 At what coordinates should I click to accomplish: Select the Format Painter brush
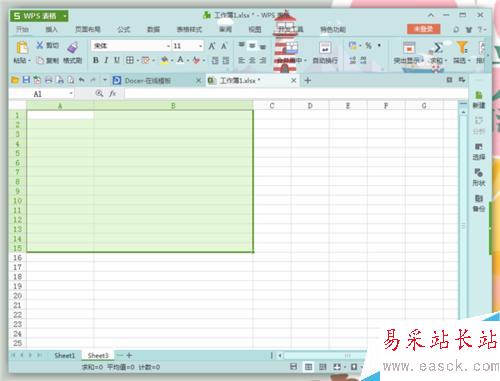click(73, 48)
